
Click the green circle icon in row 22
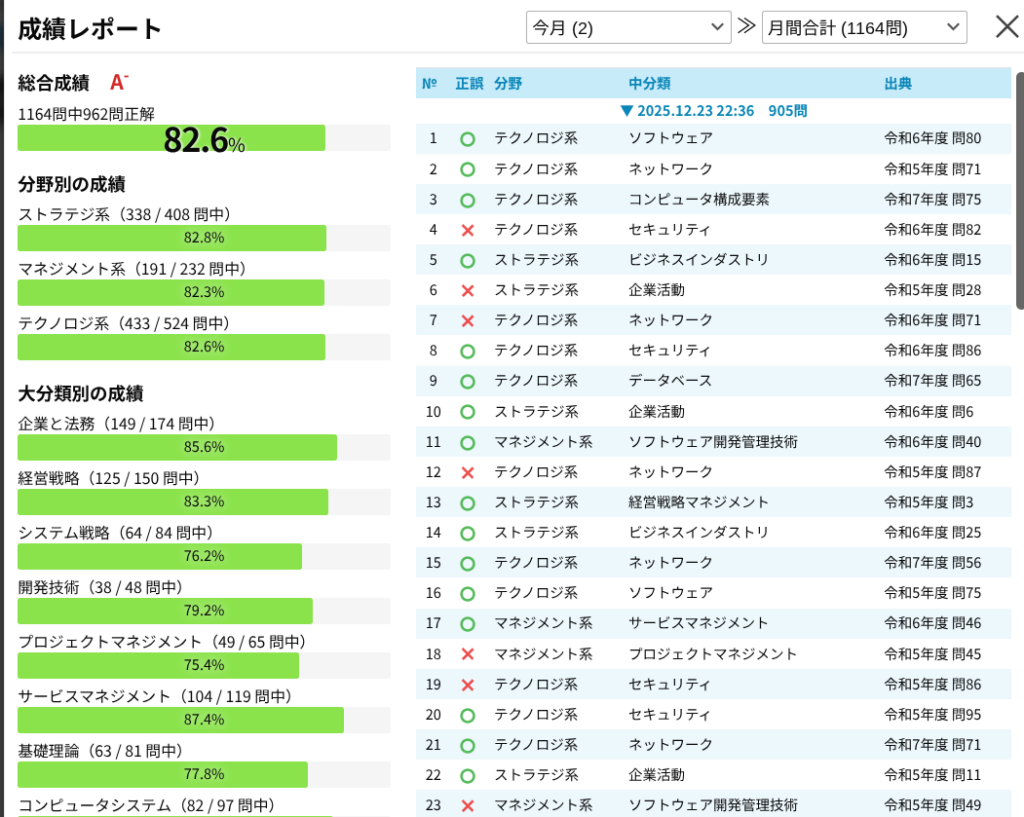click(x=467, y=775)
